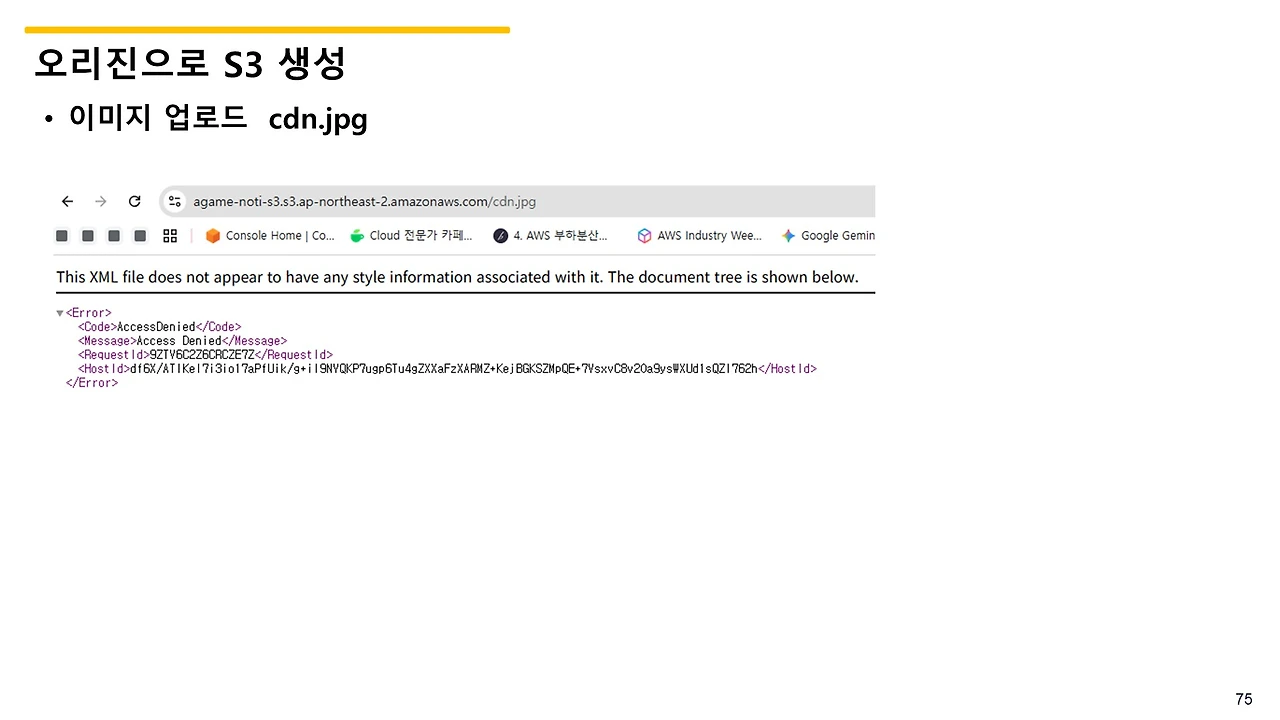Click the back navigation arrow
Image resolution: width=1280 pixels, height=720 pixels.
(x=67, y=201)
